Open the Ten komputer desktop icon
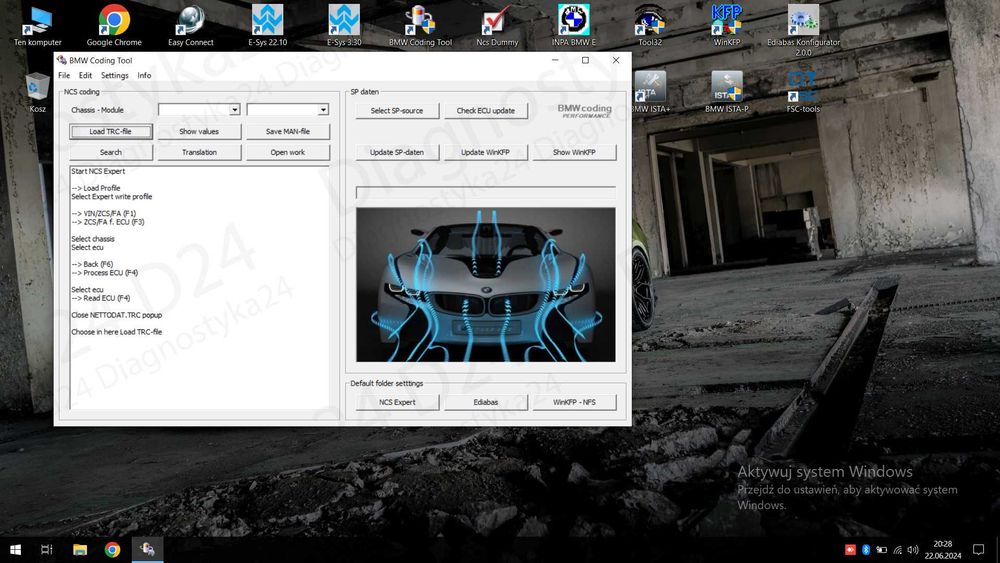 38,26
